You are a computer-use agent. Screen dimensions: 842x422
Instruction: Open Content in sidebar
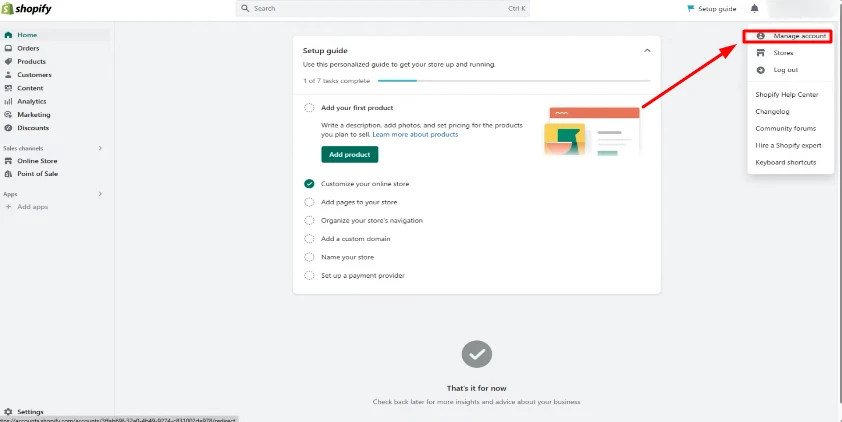(x=30, y=88)
